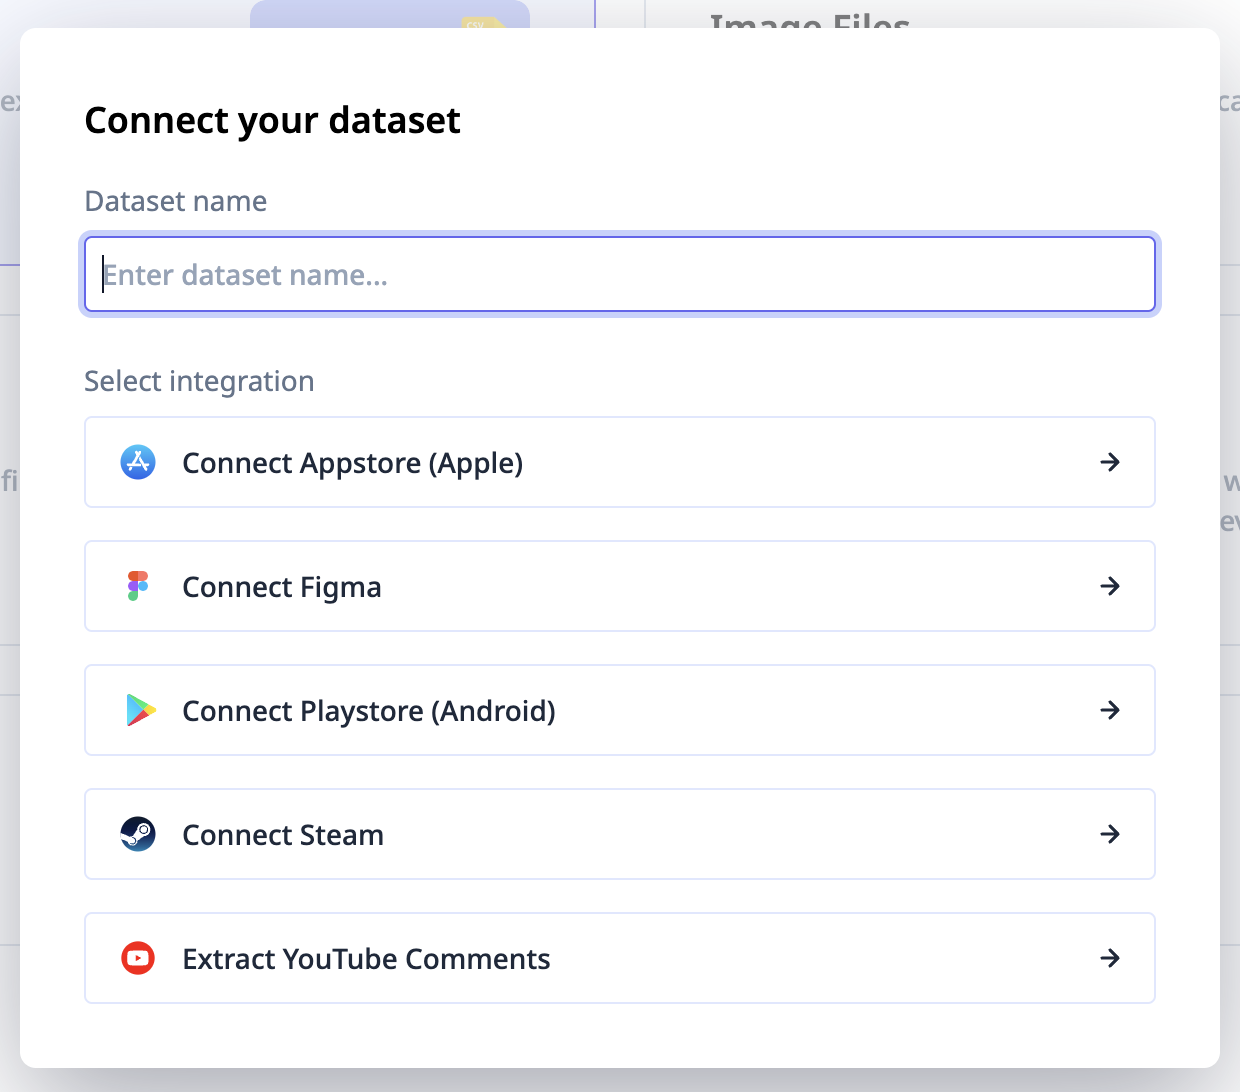The image size is (1240, 1092).
Task: Click the Steam logo icon
Action: (x=138, y=834)
